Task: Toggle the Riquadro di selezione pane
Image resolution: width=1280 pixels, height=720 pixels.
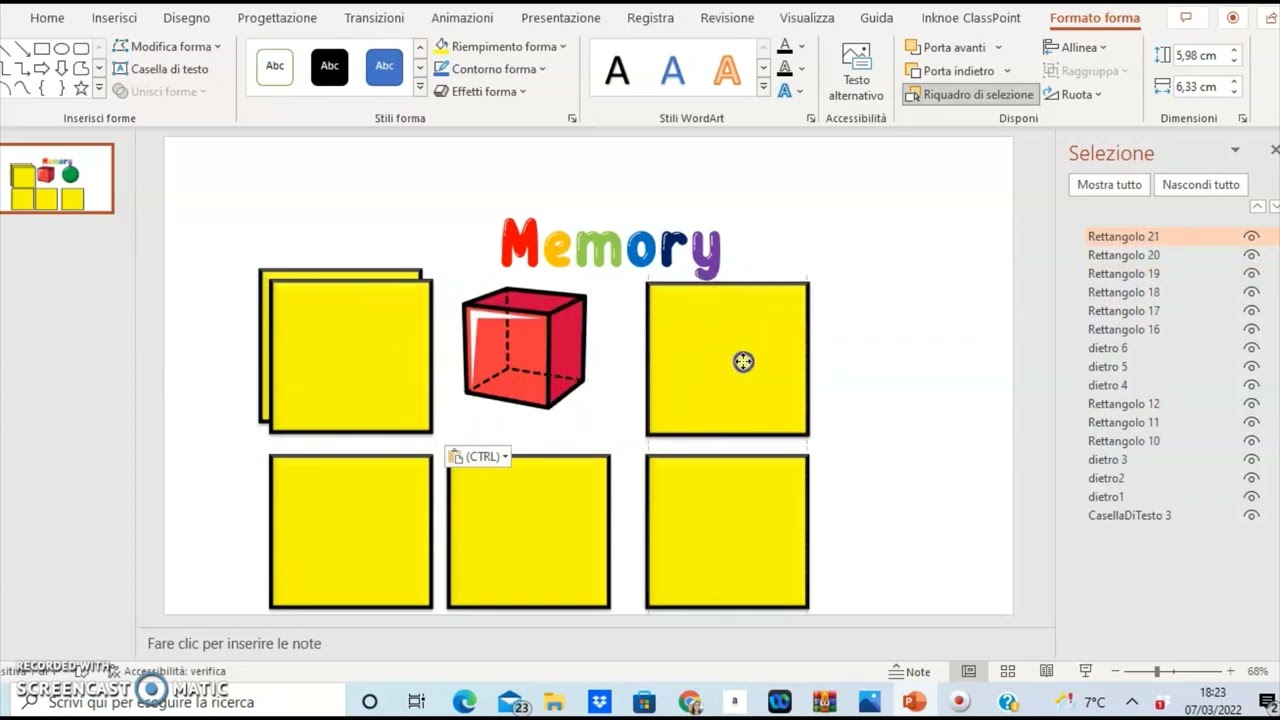Action: click(x=969, y=95)
